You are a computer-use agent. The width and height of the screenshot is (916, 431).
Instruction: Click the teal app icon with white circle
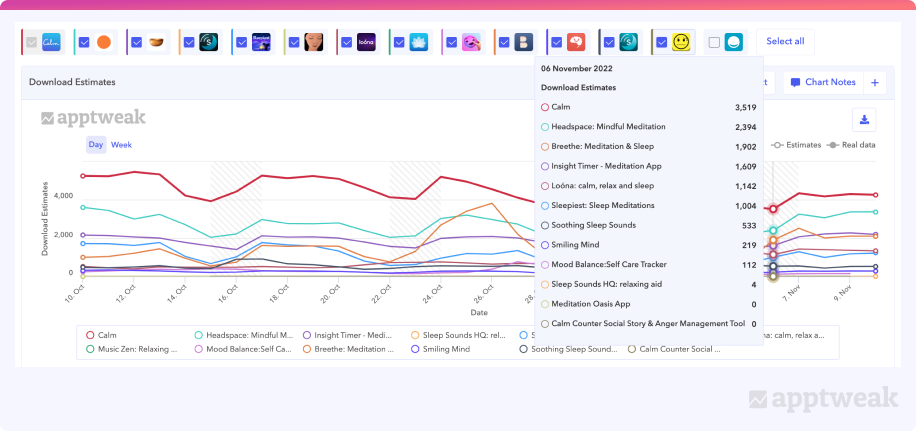click(x=734, y=42)
